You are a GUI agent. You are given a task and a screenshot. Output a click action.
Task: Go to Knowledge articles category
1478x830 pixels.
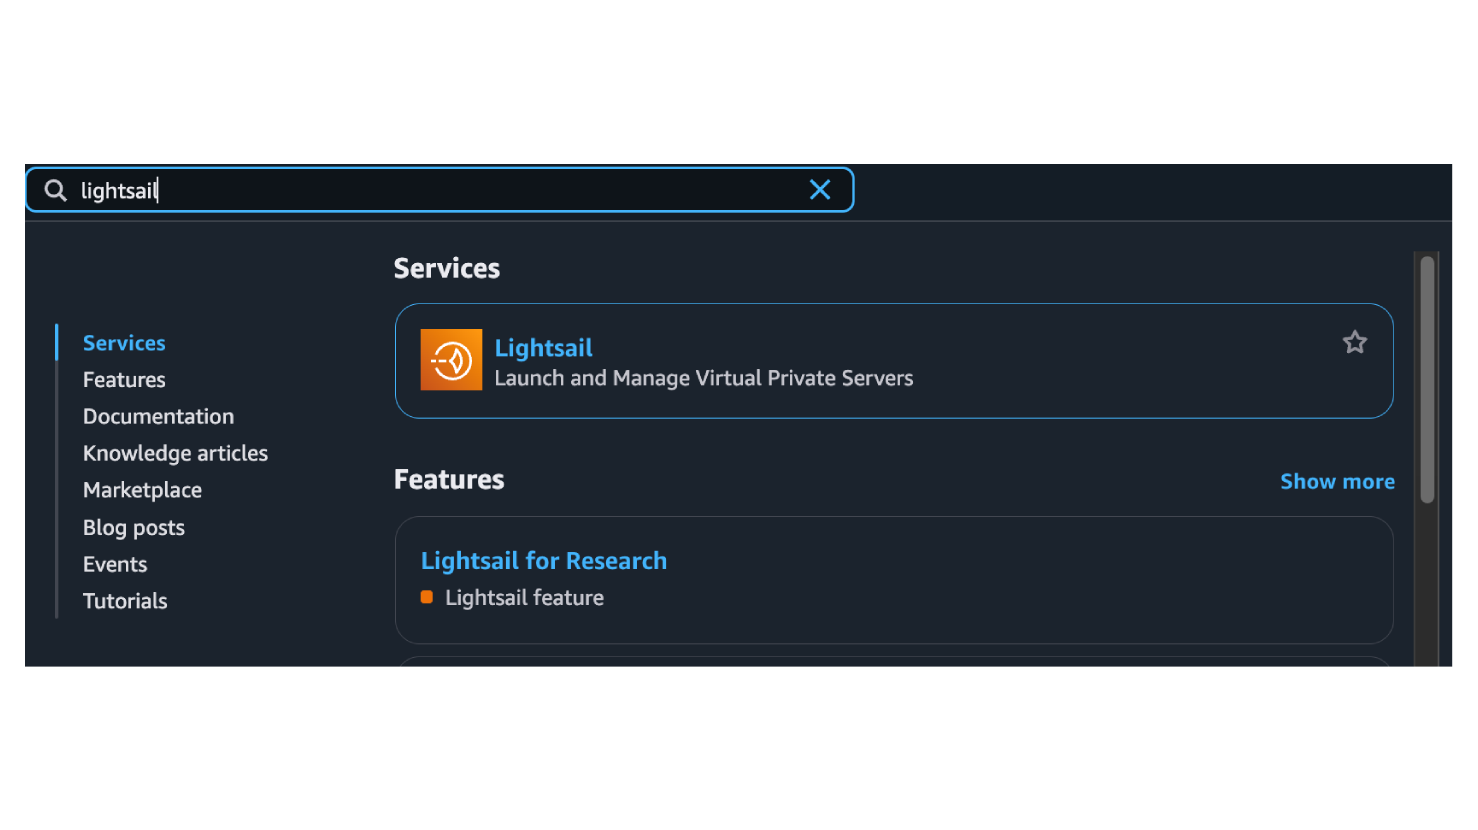175,454
